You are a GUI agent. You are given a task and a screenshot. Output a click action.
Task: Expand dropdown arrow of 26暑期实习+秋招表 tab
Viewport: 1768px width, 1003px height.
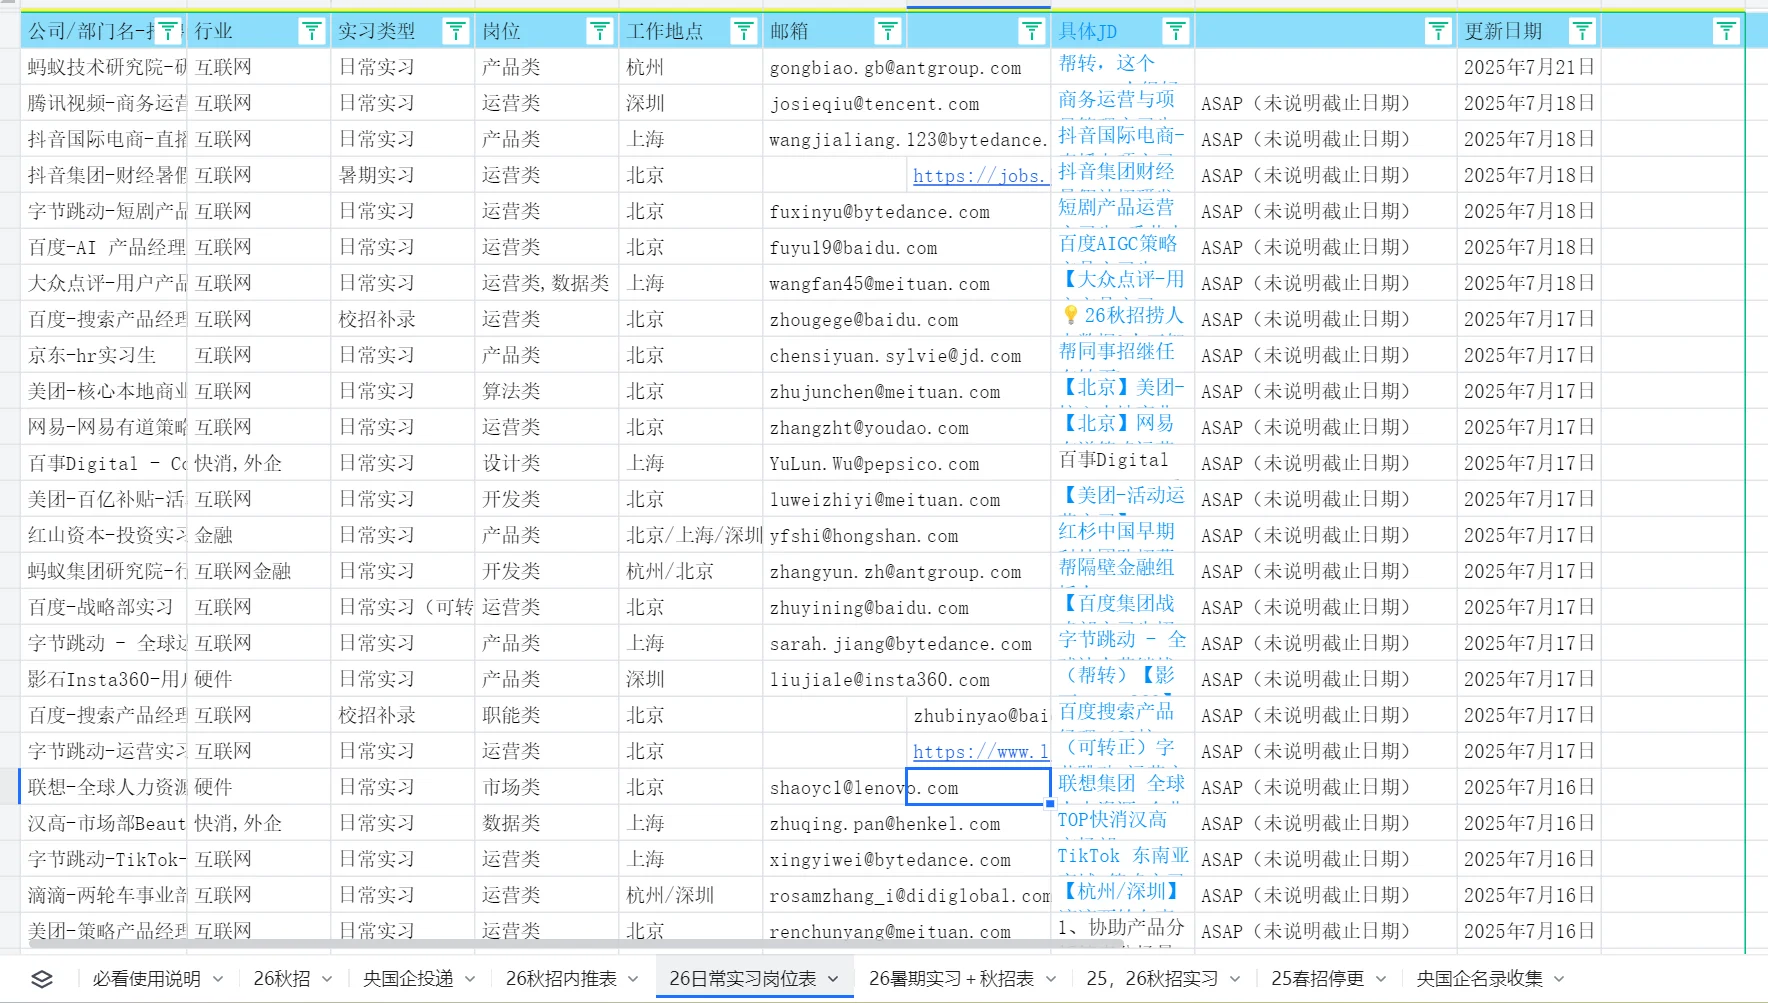pos(1051,979)
